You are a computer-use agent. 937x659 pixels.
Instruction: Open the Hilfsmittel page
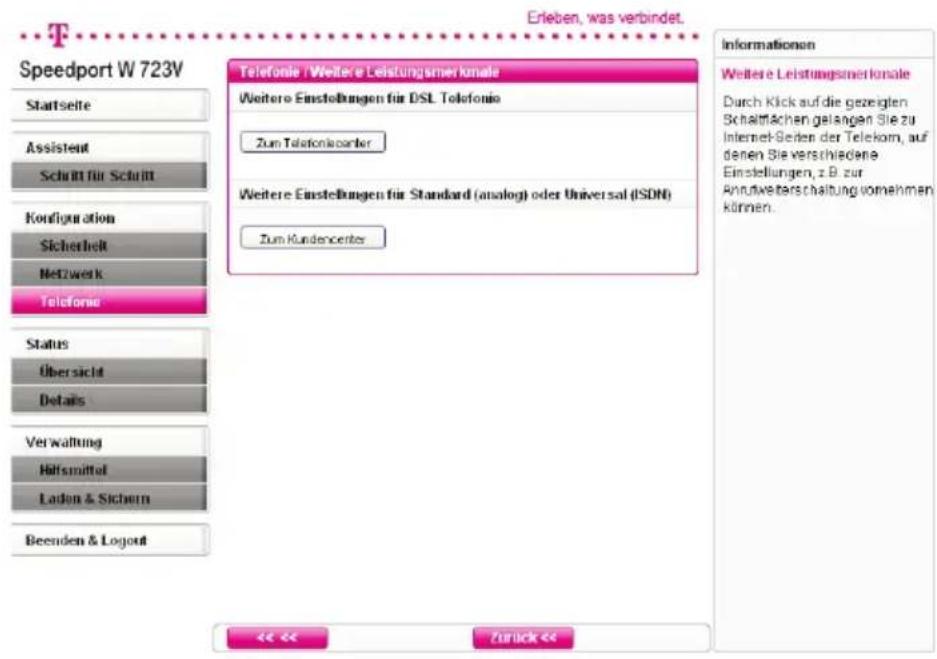click(x=110, y=470)
